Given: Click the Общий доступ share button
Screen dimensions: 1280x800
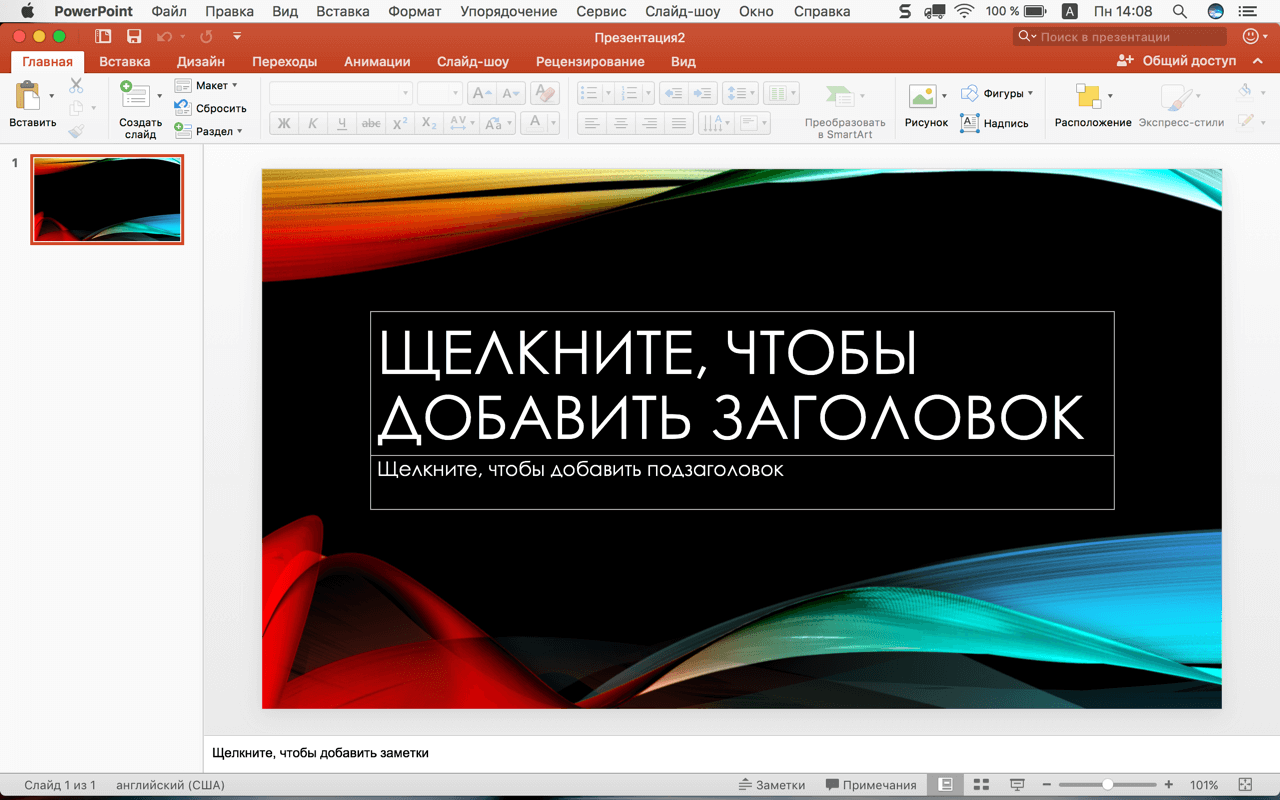Looking at the screenshot, I should pyautogui.click(x=1177, y=60).
